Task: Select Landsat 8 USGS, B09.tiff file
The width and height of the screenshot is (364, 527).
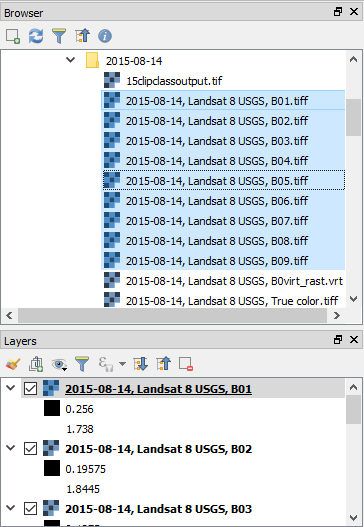Action: coord(223,260)
